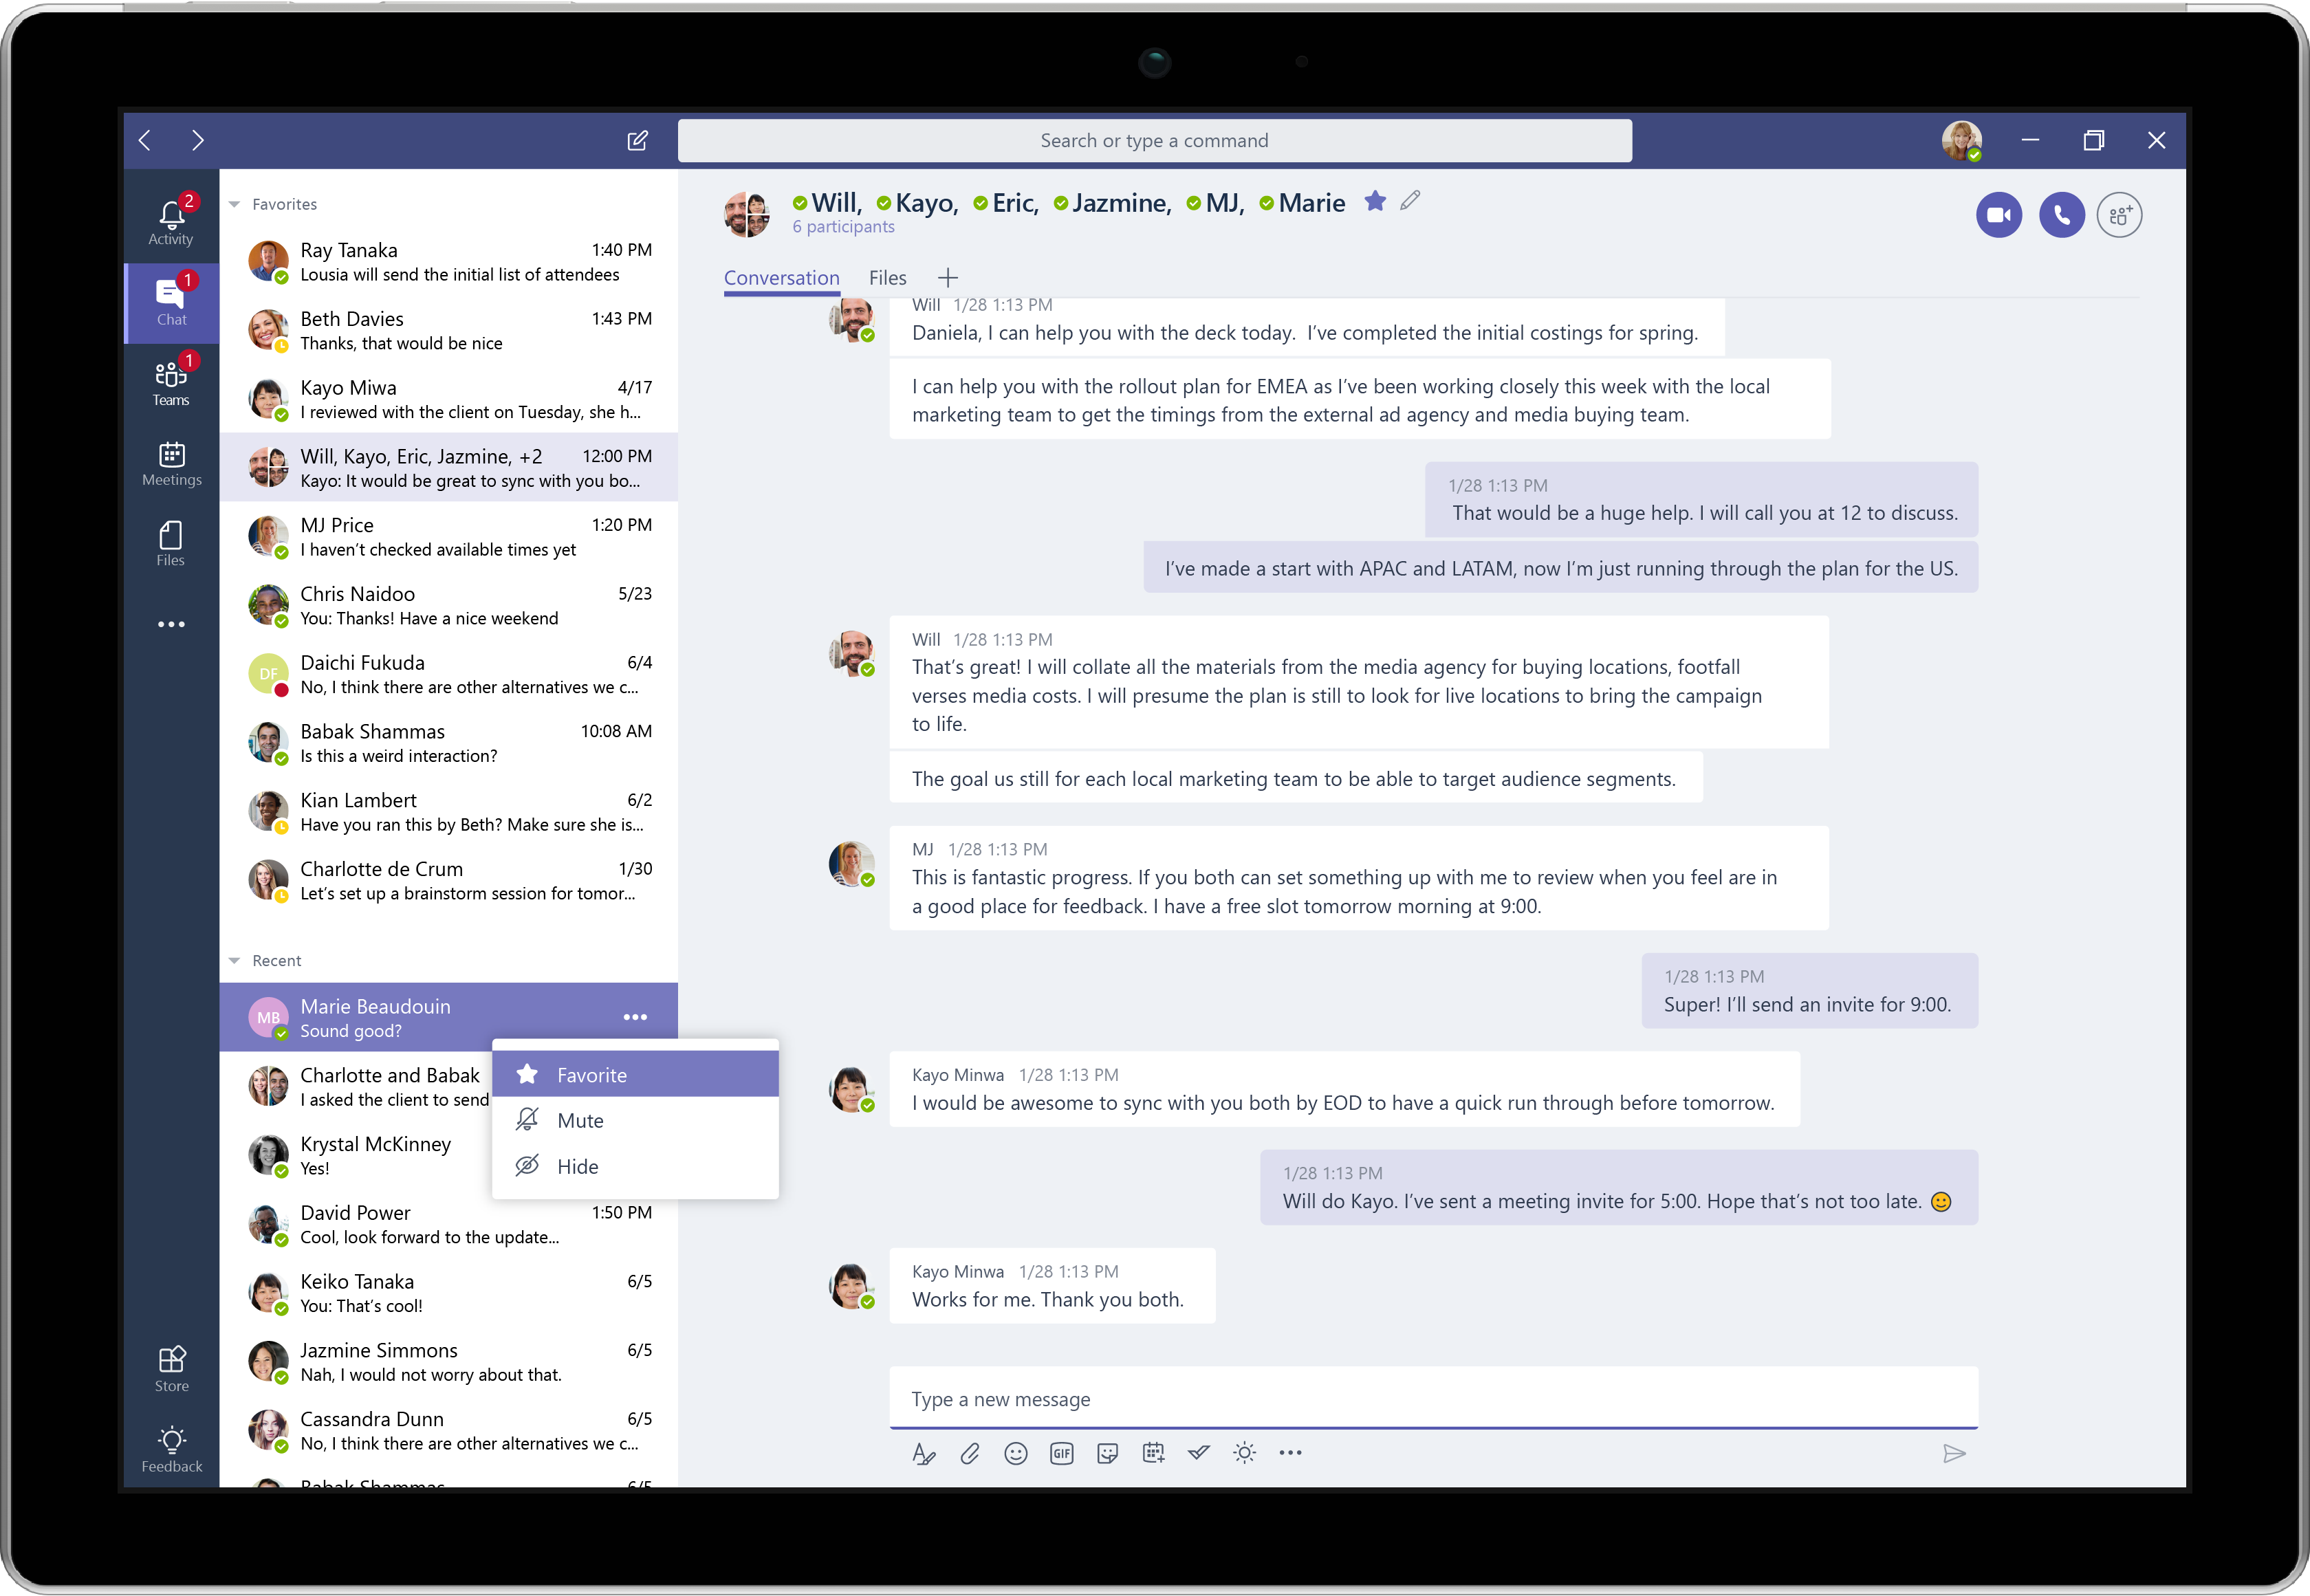Attach a file to your message
Viewport: 2310px width, 1596px height.
(x=969, y=1453)
